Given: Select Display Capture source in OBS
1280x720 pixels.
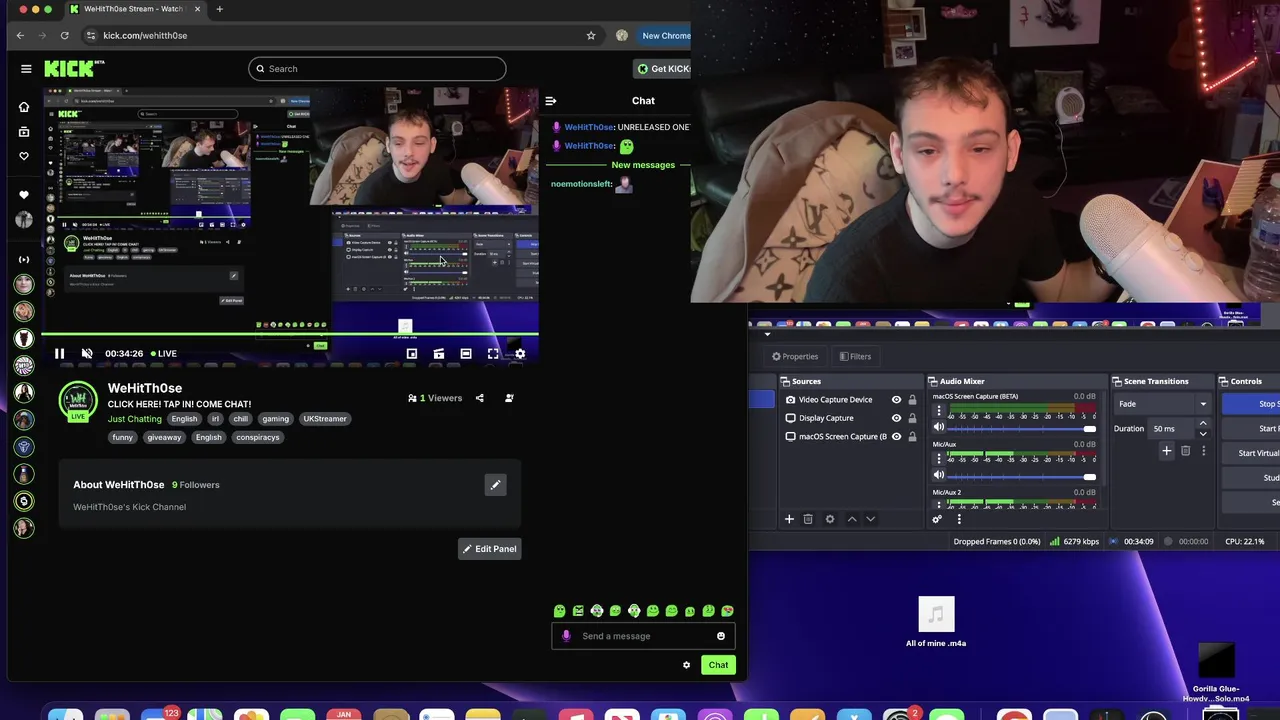Looking at the screenshot, I should pos(826,418).
